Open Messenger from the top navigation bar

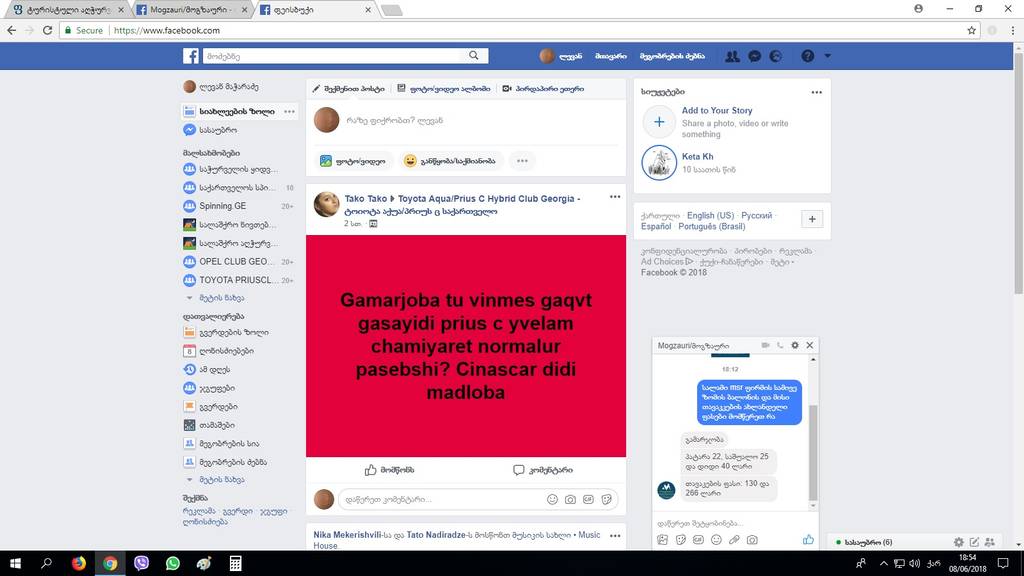pyautogui.click(x=754, y=56)
